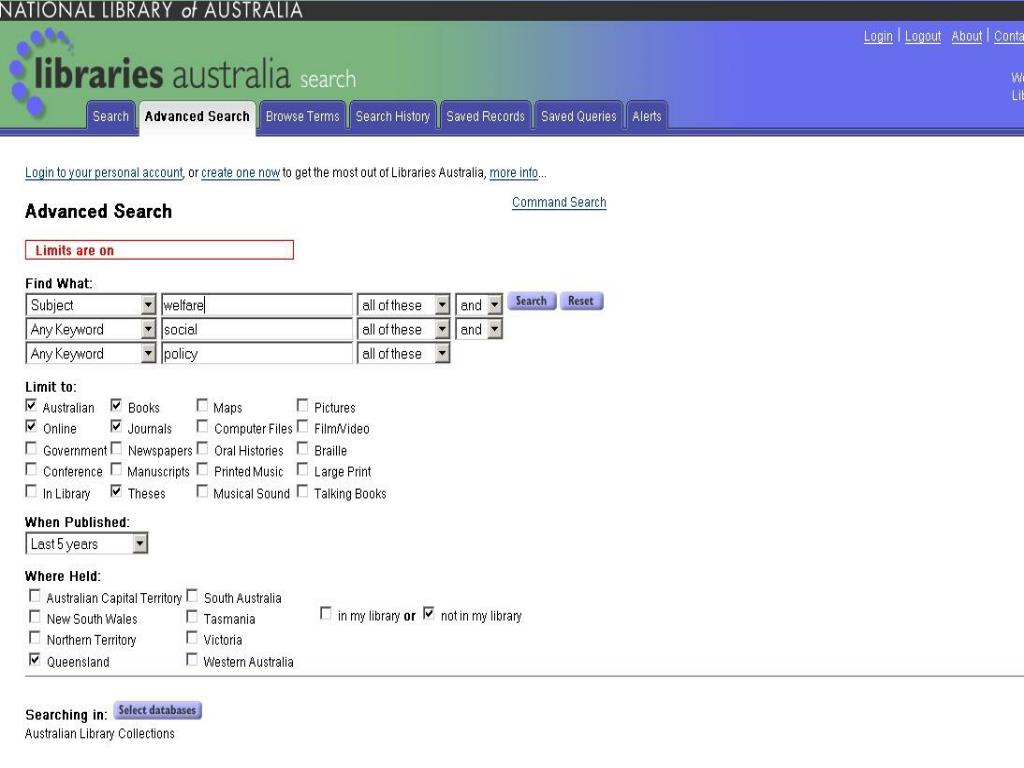Tick the South Australia checkbox
Viewport: 1024px width, 768px height.
192,596
